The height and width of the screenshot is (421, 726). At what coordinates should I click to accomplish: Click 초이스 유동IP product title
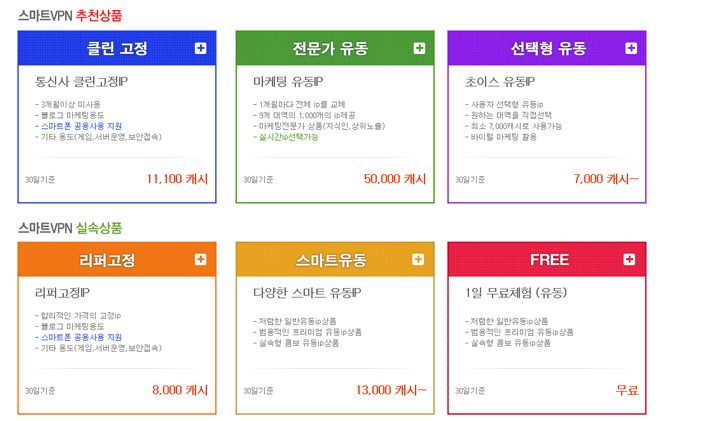pos(501,82)
